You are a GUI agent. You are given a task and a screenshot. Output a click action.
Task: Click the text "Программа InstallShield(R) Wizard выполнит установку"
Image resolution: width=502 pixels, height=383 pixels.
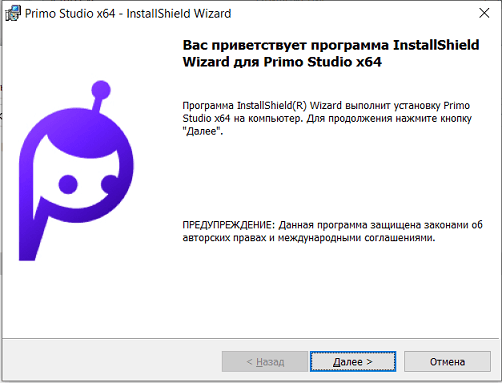[311, 105]
